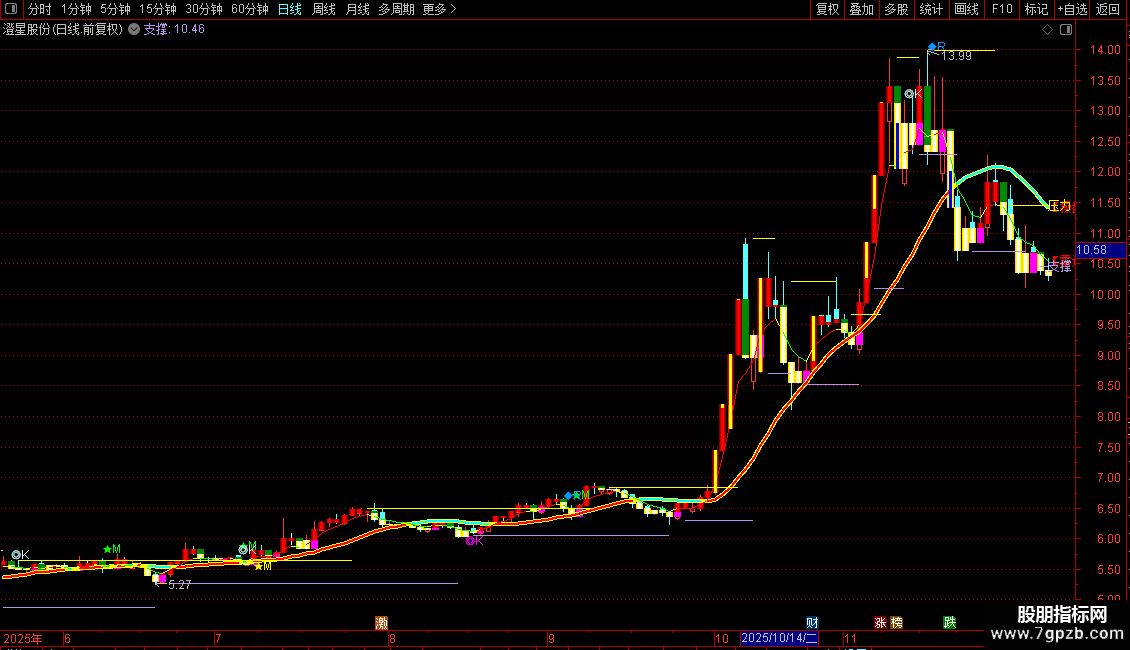The width and height of the screenshot is (1130, 650).
Task: Open the 多周期 multi-period view
Action: pyautogui.click(x=396, y=9)
